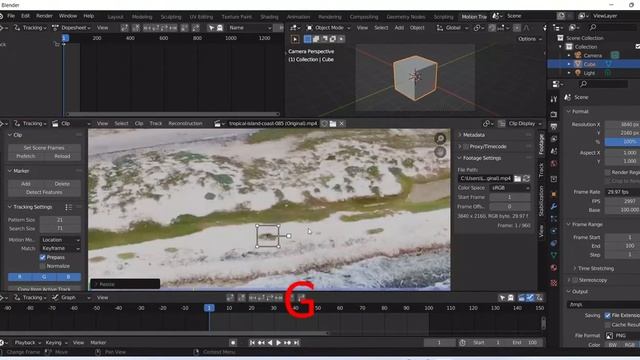640x360 pixels.
Task: Click the Delete marker button
Action: pos(62,184)
